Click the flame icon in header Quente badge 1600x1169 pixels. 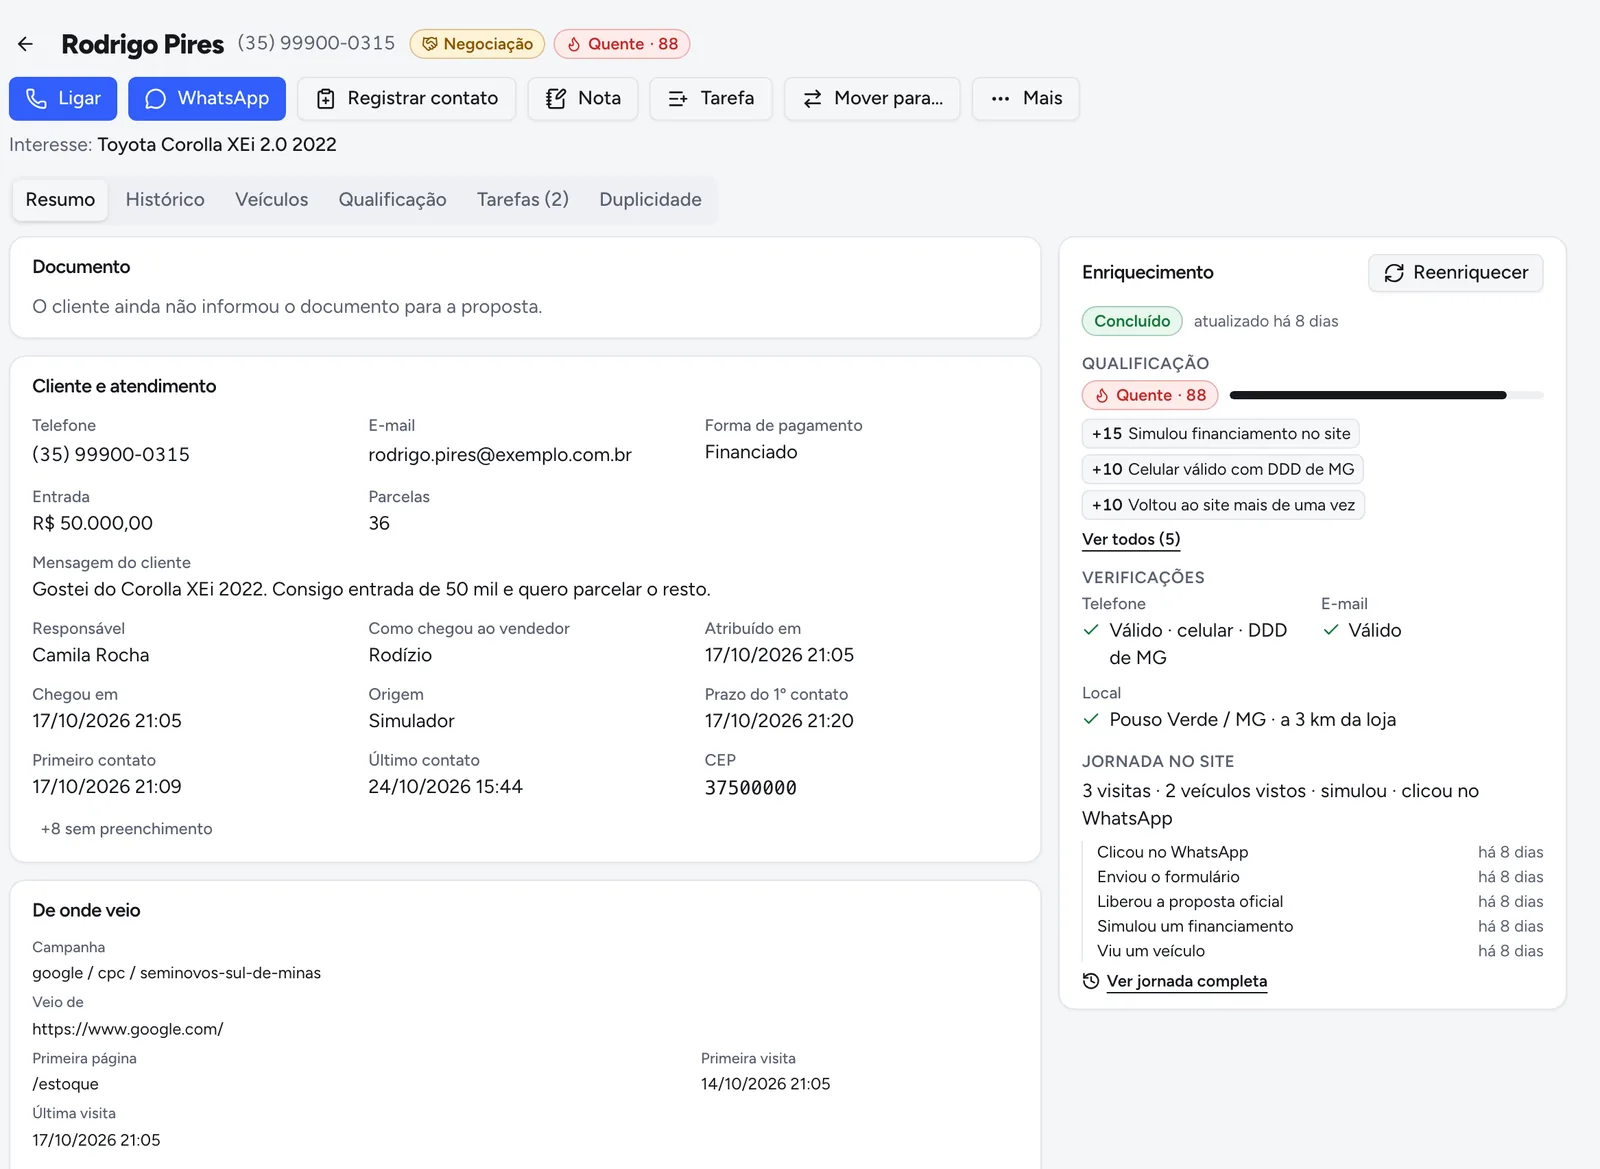click(574, 44)
